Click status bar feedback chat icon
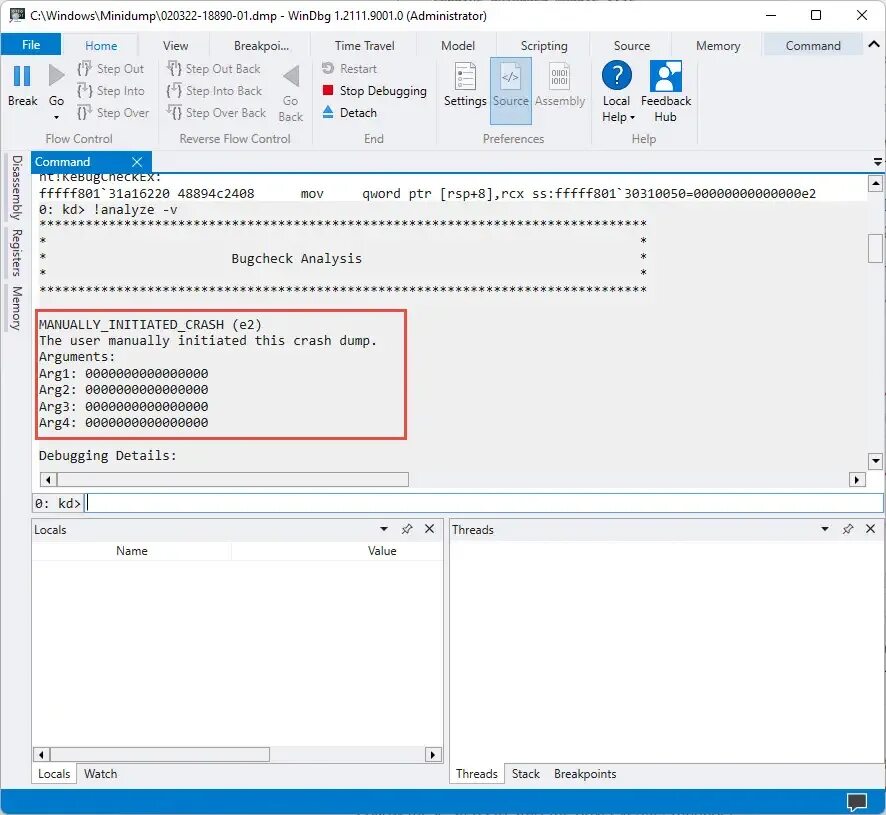This screenshot has width=886, height=815. click(x=857, y=801)
